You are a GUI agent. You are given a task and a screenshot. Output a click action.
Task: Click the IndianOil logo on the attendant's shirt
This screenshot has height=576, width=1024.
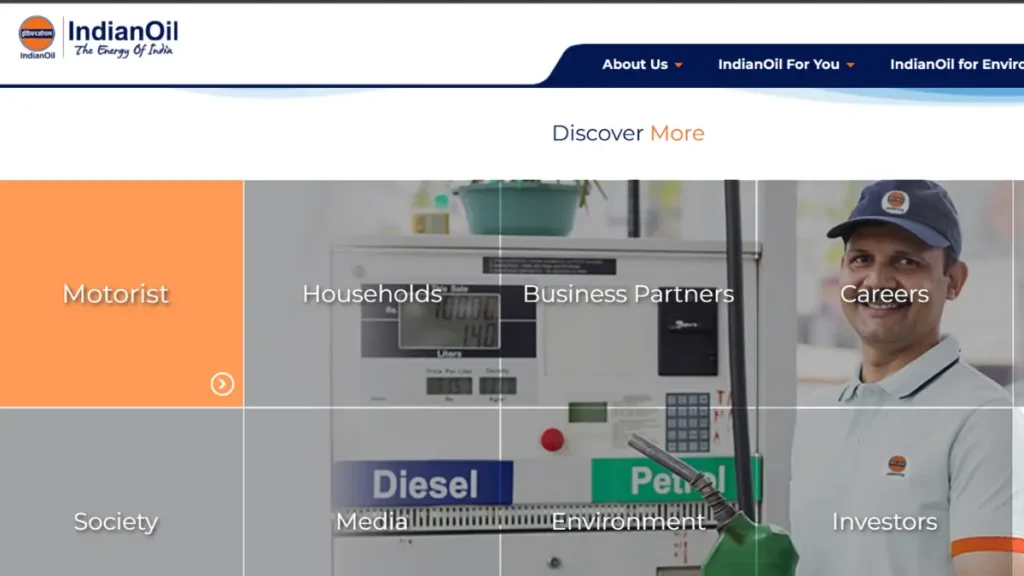(x=897, y=465)
